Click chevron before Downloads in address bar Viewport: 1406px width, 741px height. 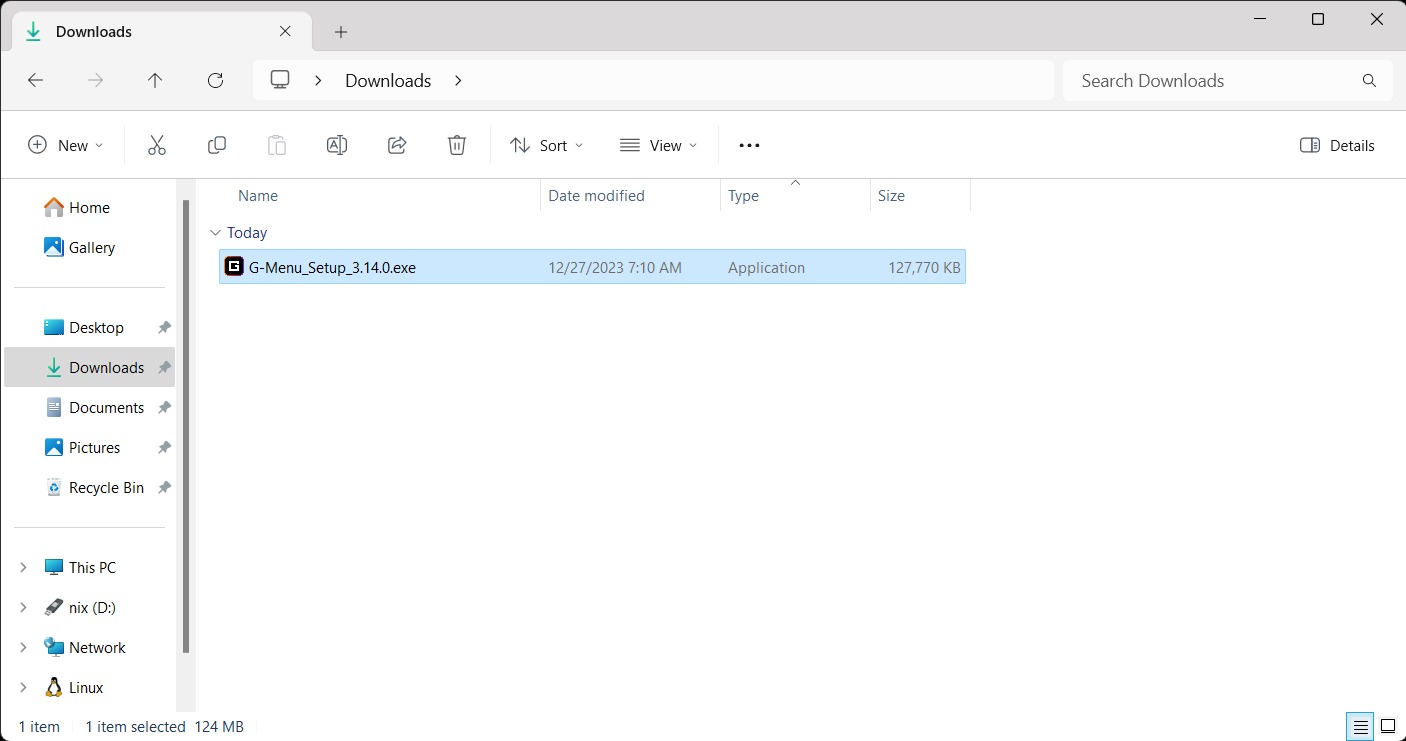point(318,80)
